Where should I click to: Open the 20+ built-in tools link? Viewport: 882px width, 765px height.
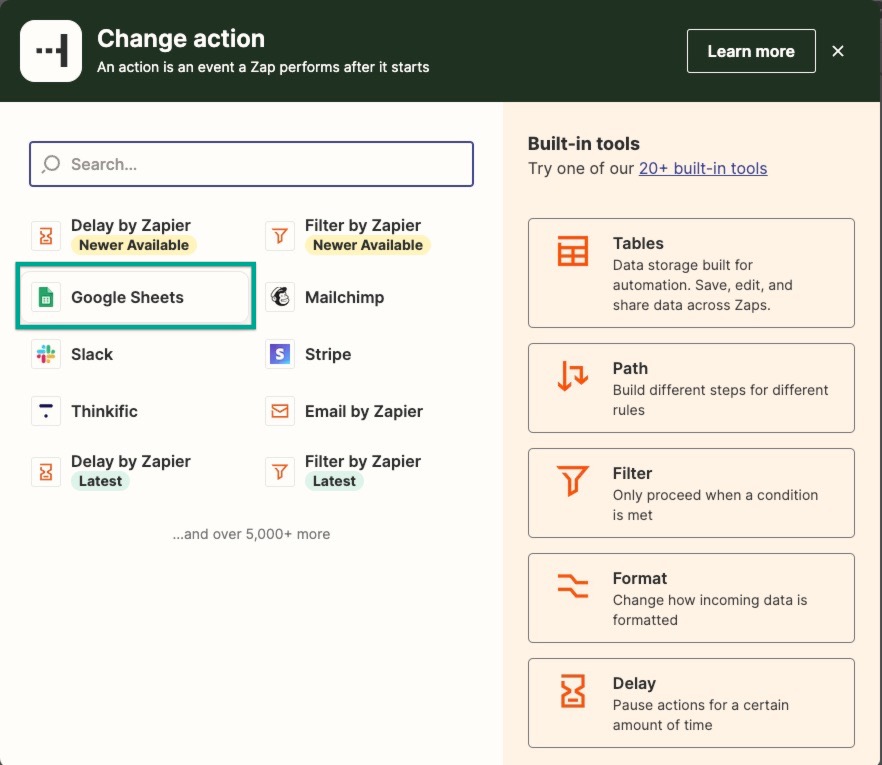click(702, 168)
